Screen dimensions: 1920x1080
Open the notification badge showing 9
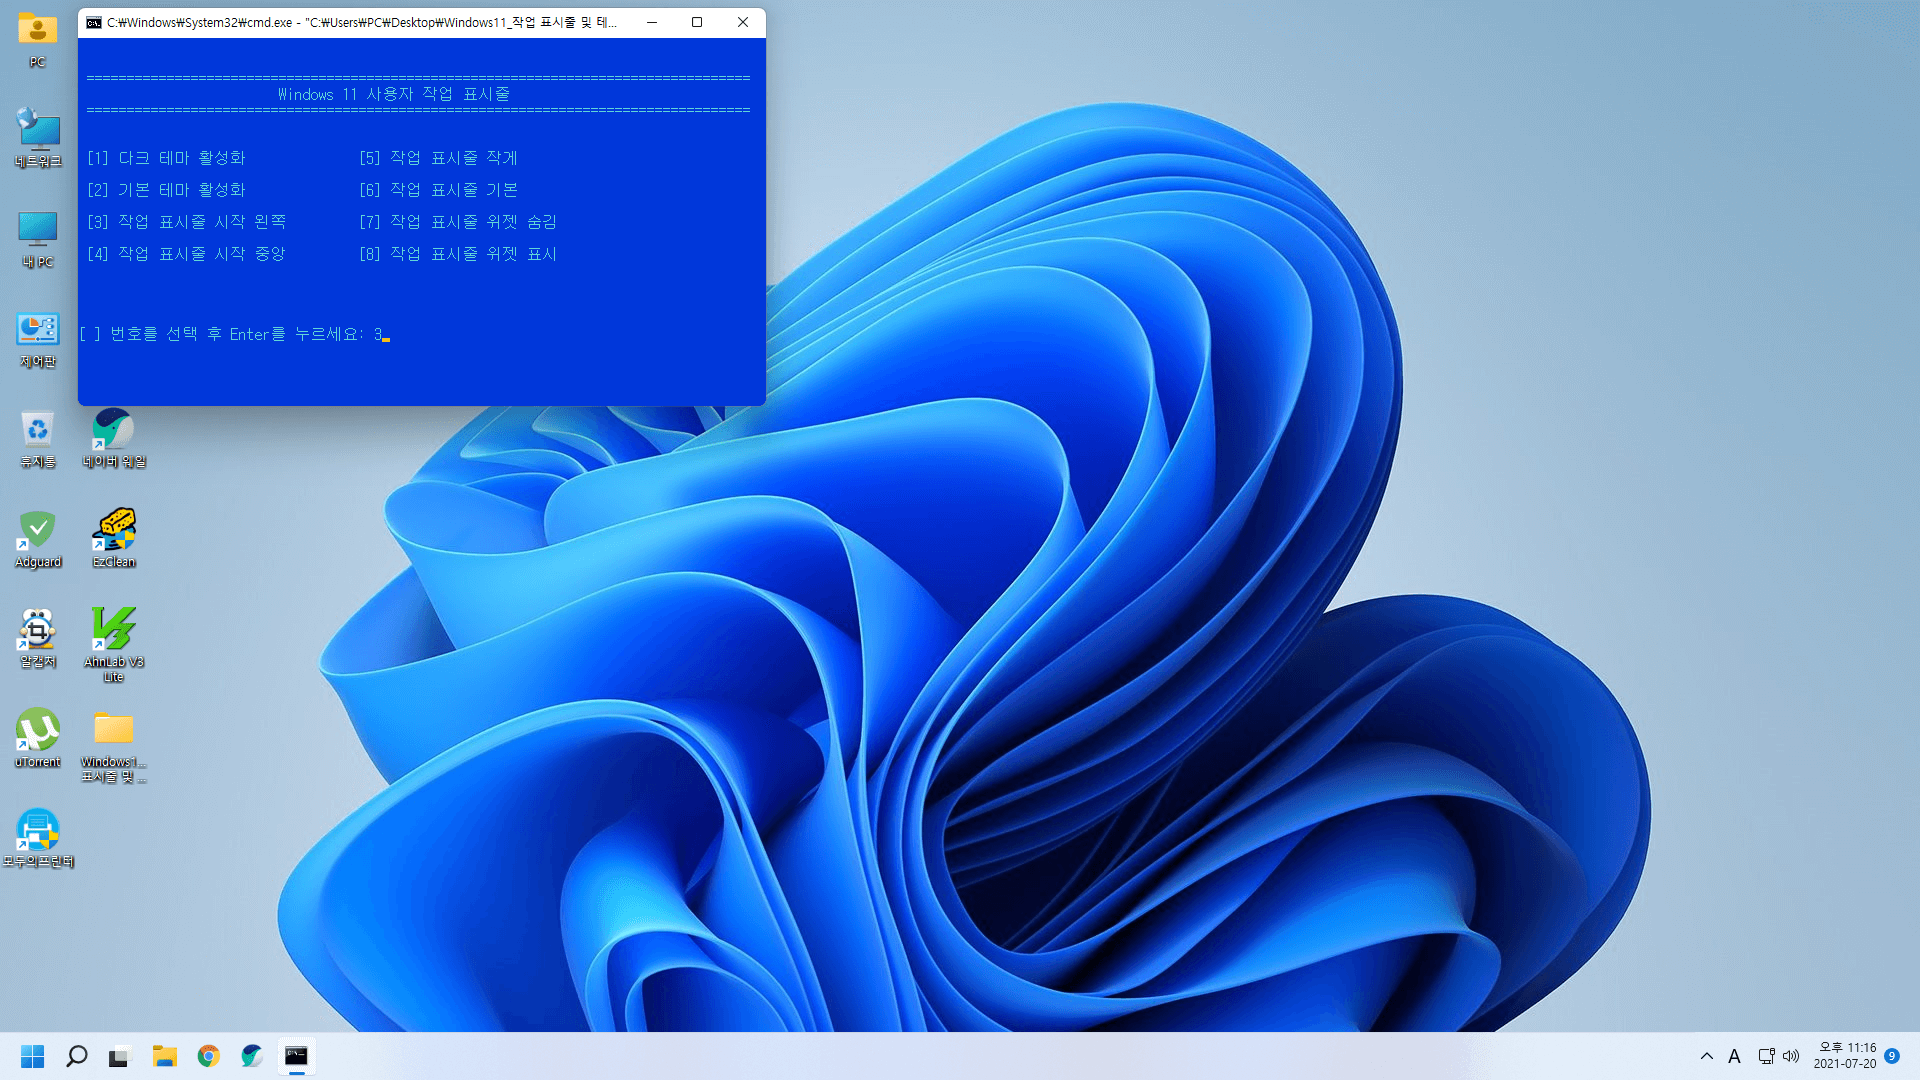click(x=1892, y=1056)
